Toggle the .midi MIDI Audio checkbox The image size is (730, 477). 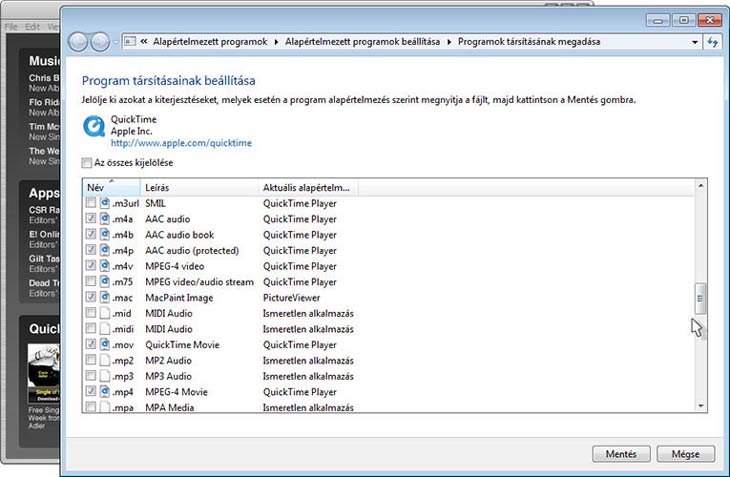(91, 329)
